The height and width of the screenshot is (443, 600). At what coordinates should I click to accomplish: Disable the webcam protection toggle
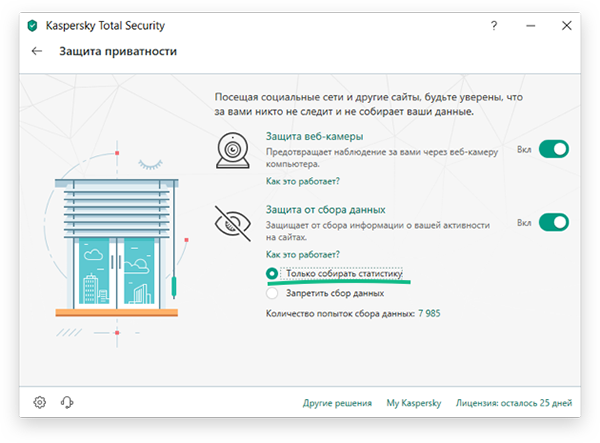pos(553,149)
